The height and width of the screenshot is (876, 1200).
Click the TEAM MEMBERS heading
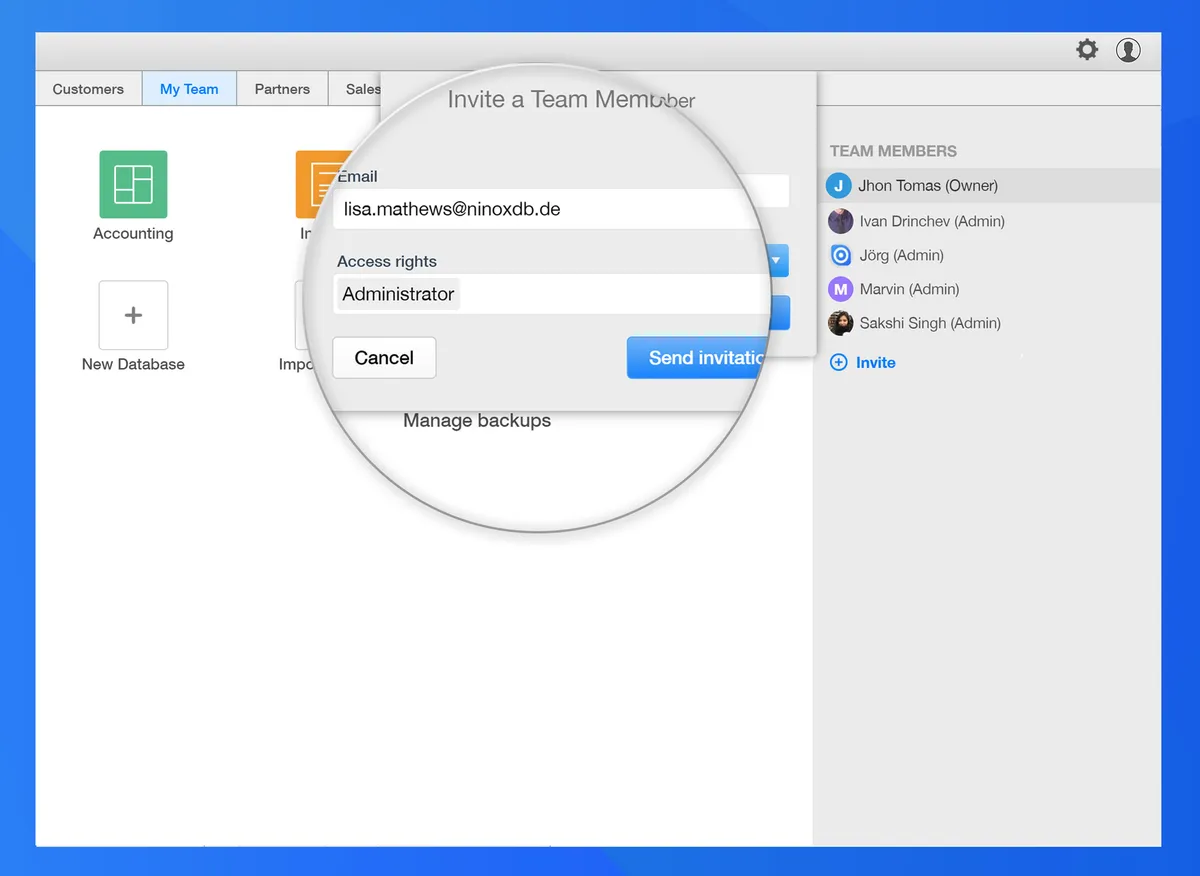(x=893, y=151)
